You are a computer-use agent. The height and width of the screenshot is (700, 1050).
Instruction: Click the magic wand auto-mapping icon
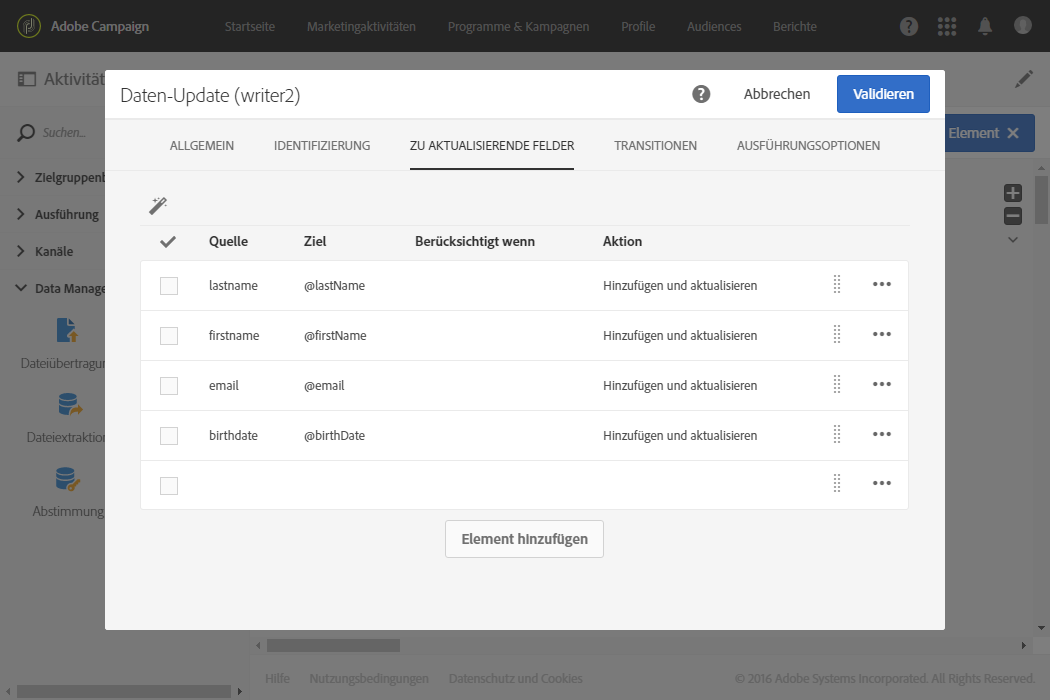tap(158, 206)
